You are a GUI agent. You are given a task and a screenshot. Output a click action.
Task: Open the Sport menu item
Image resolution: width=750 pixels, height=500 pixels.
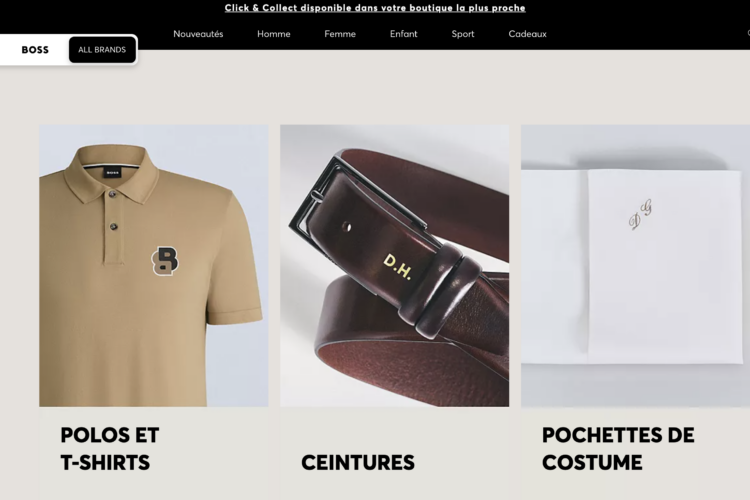click(463, 34)
